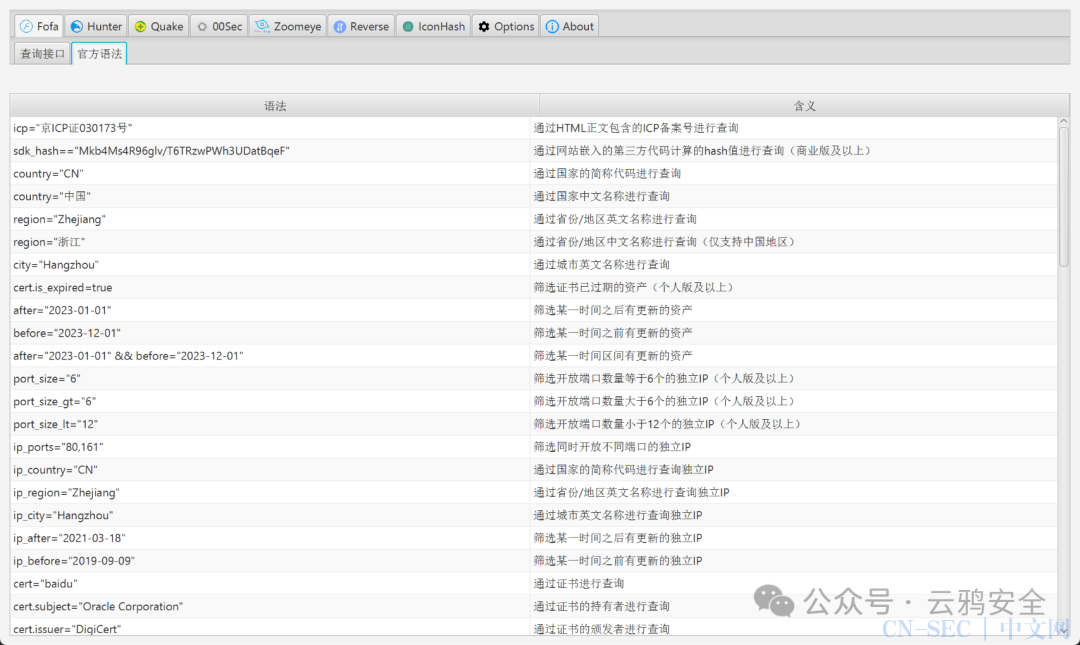Click the meaning 通过城市英文名称进行查询
The image size is (1080, 645).
pos(601,265)
